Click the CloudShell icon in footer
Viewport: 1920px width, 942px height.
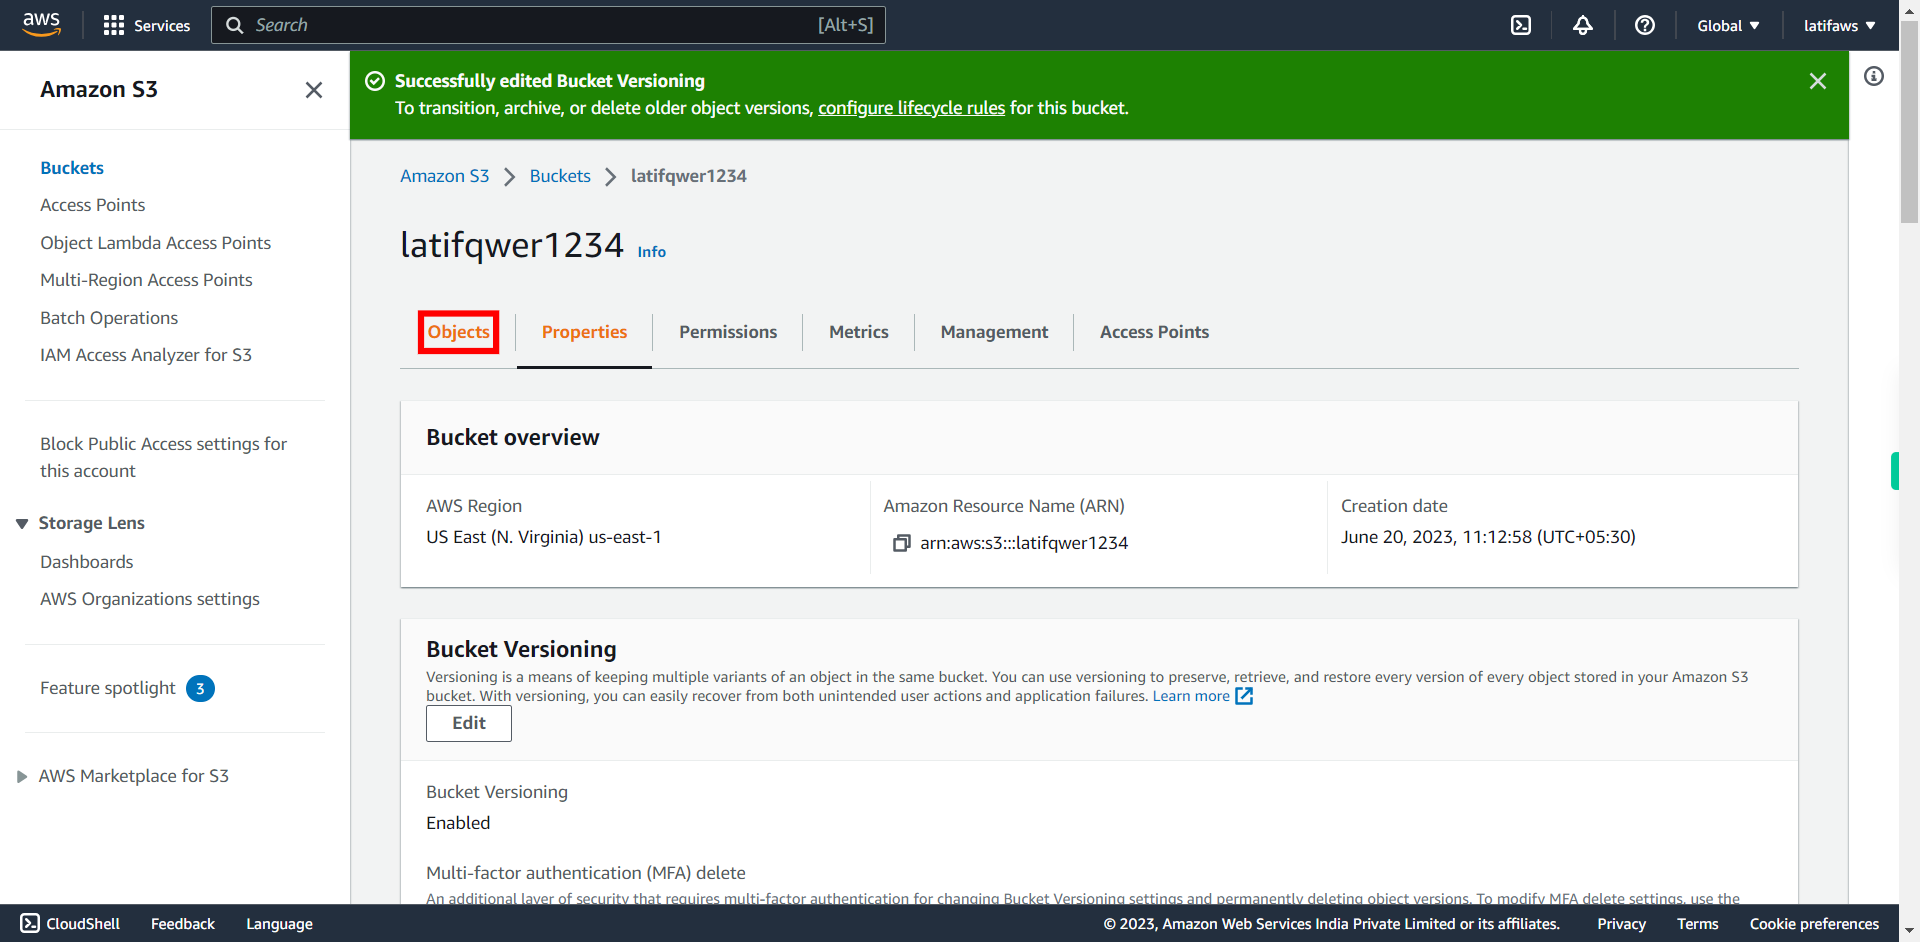[30, 923]
